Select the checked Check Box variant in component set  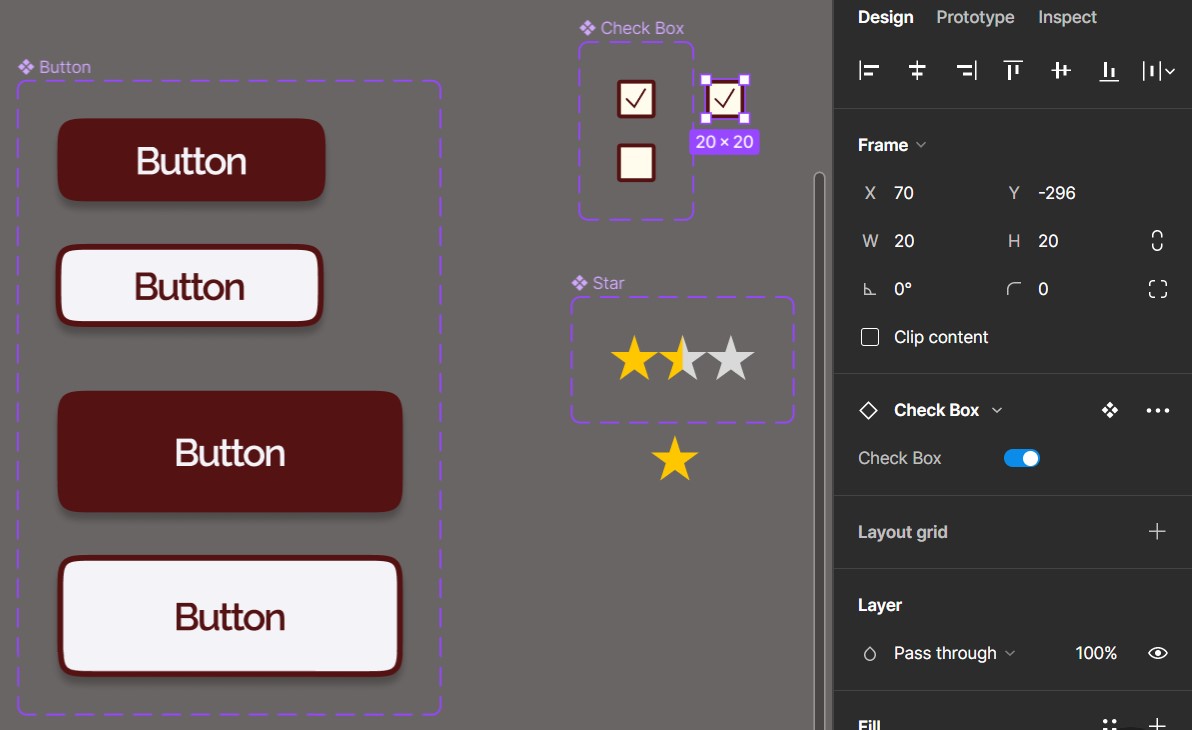[636, 99]
